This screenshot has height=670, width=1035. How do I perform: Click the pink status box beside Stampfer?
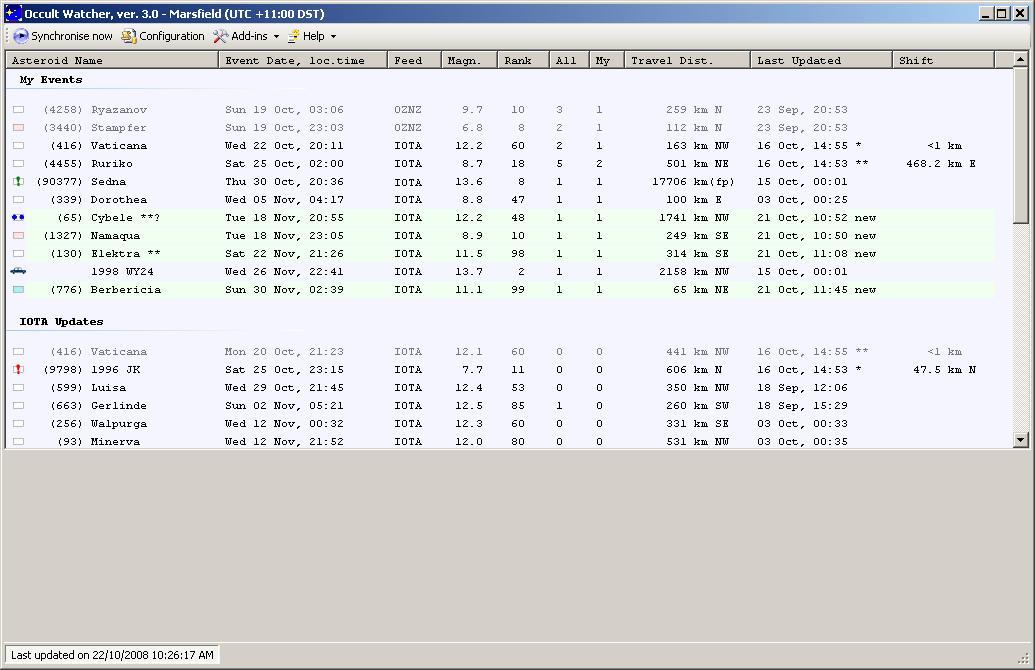(x=18, y=128)
